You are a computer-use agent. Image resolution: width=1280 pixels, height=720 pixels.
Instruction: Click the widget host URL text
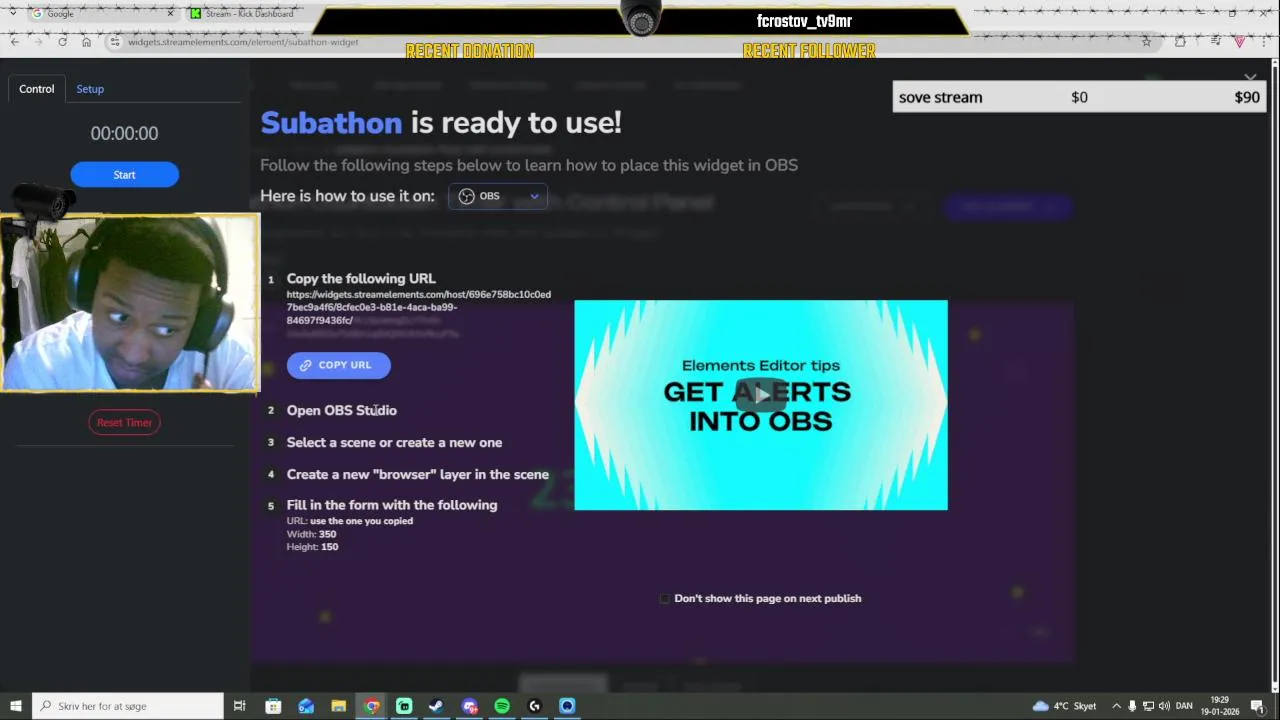click(x=419, y=307)
